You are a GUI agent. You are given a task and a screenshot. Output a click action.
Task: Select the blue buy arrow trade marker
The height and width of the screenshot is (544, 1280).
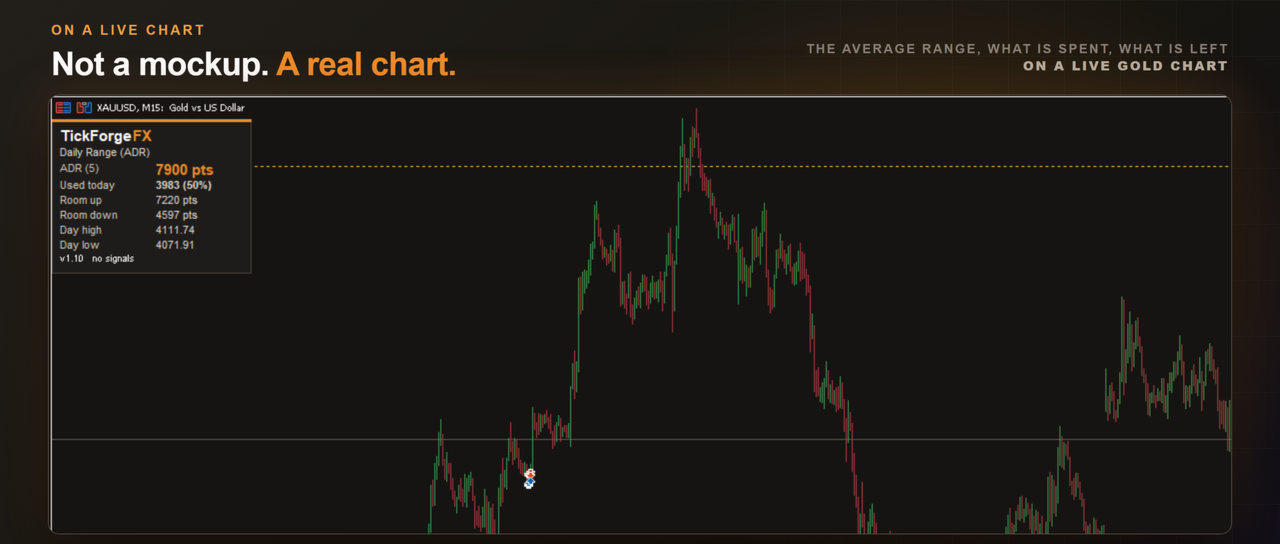(529, 483)
